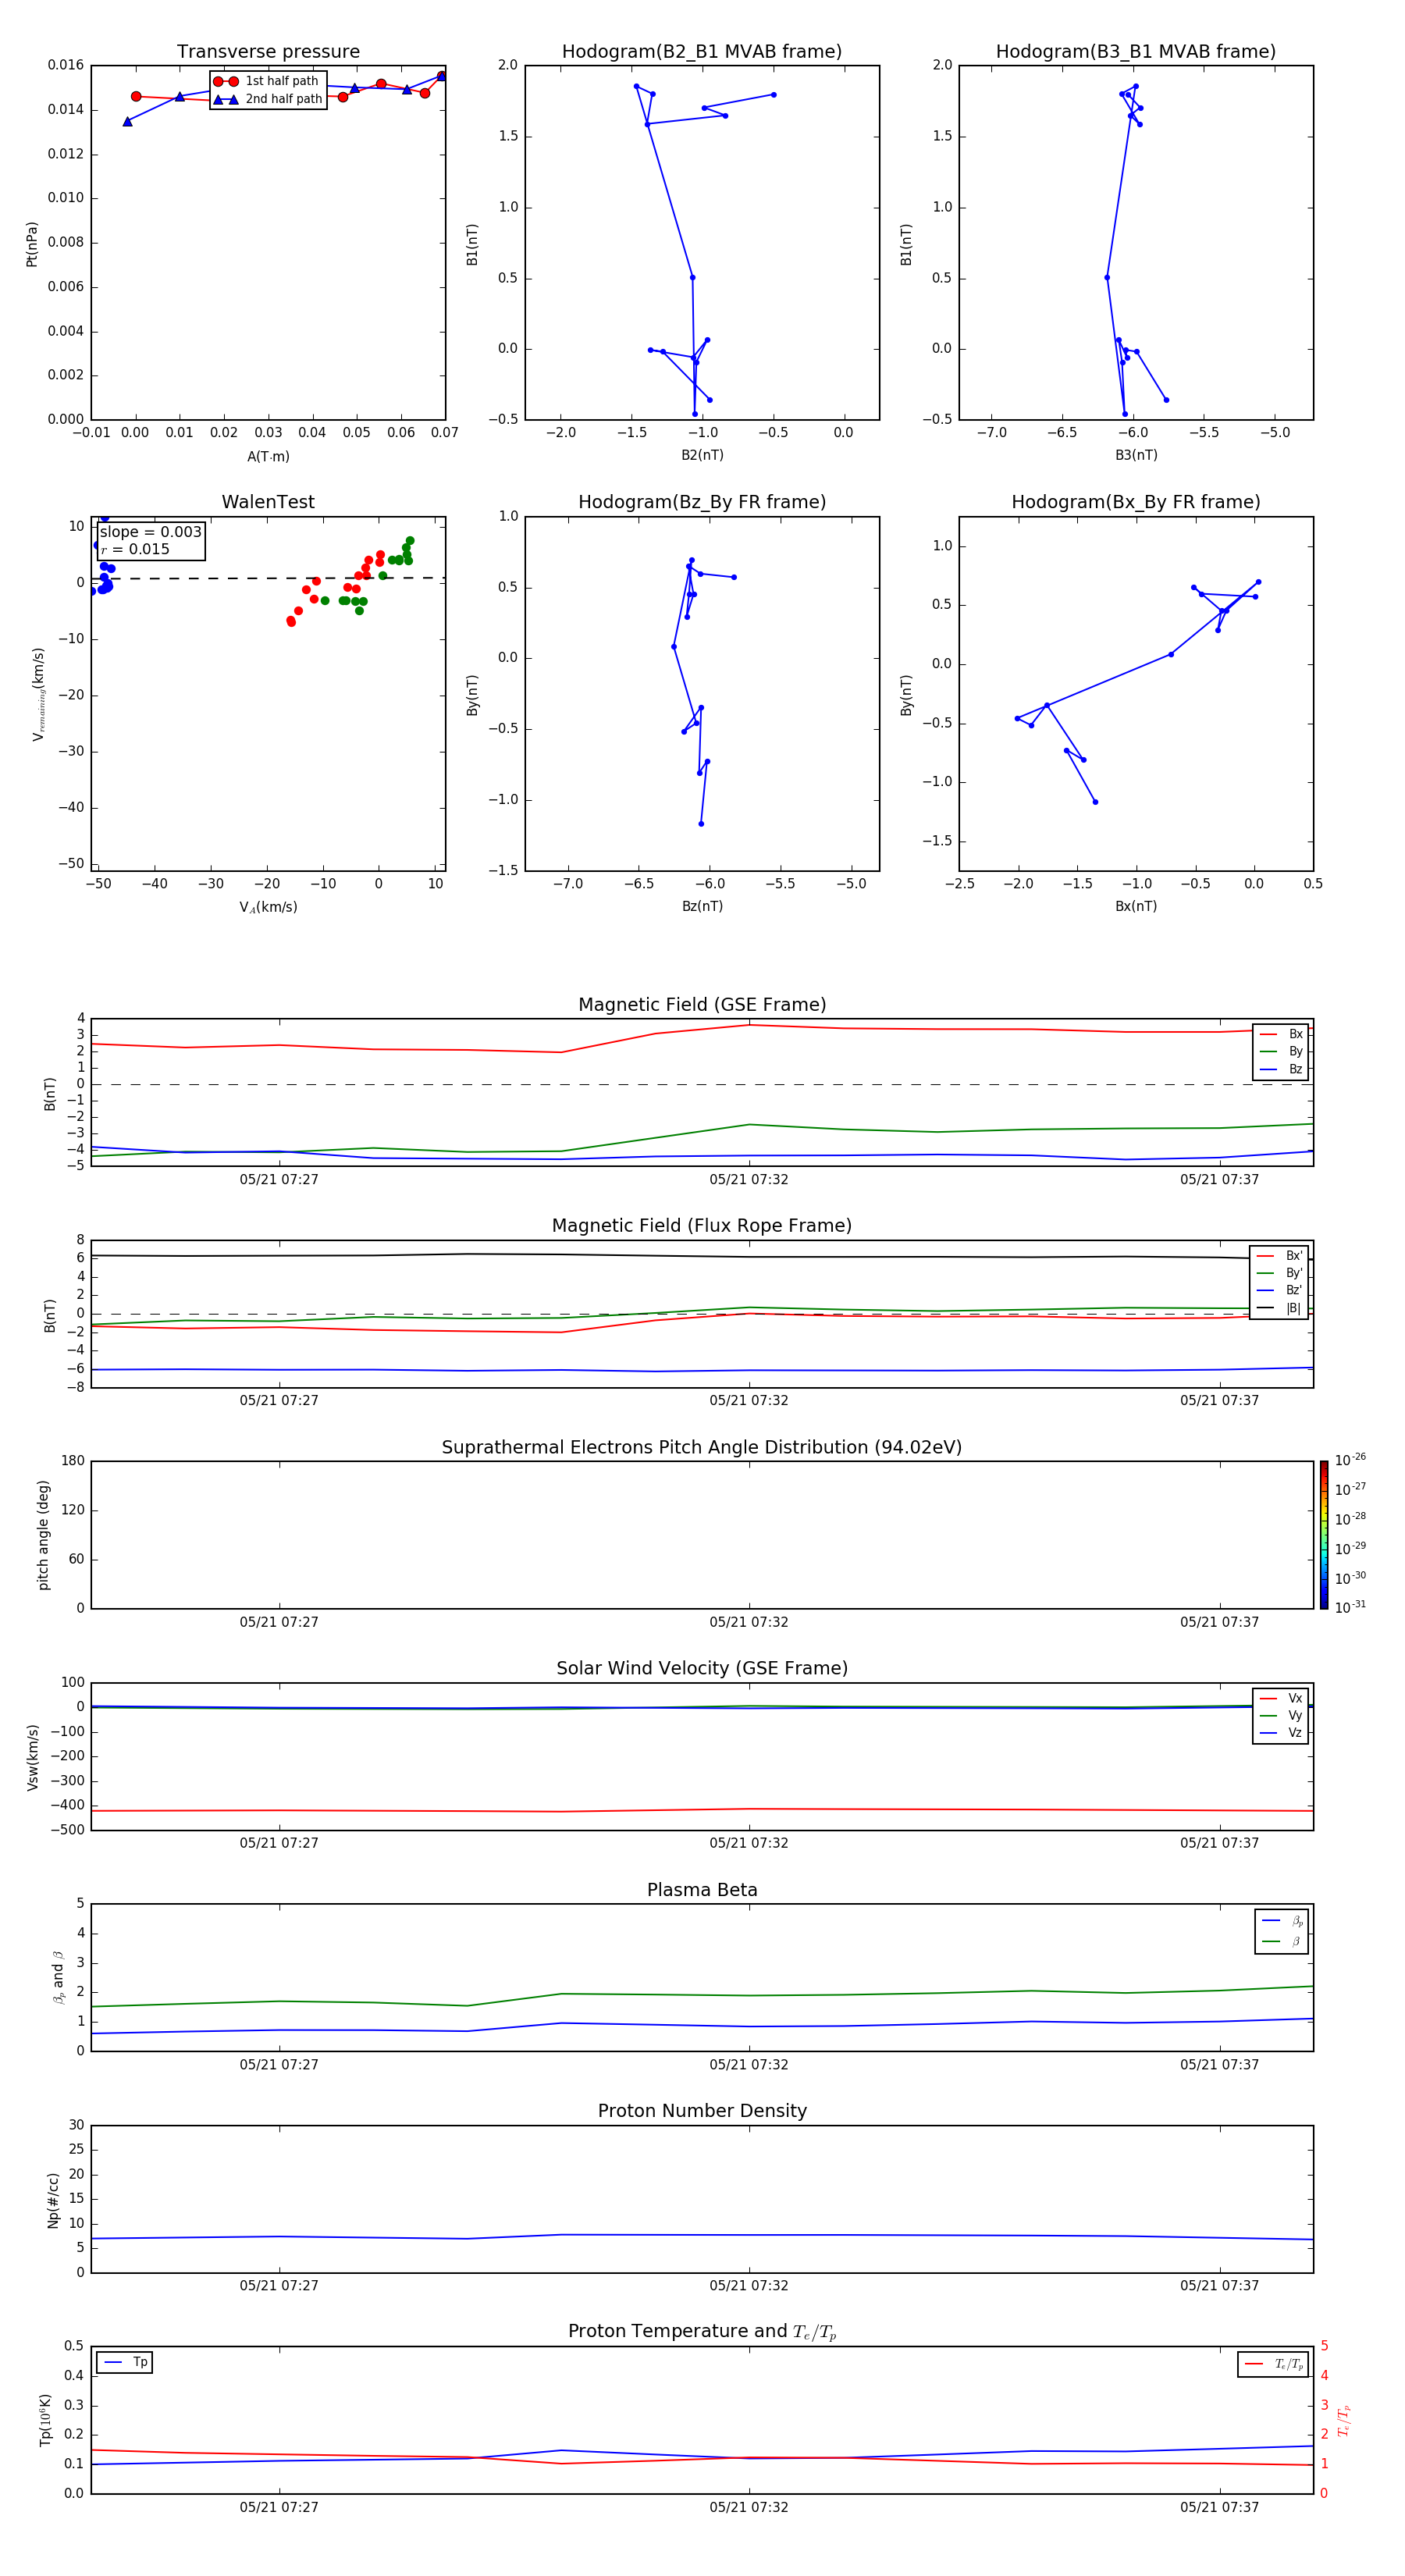Screen dimensions: 1405x2576
Task: Click the By' legend entry in Flux Rope panel
Action: click(x=1279, y=1273)
